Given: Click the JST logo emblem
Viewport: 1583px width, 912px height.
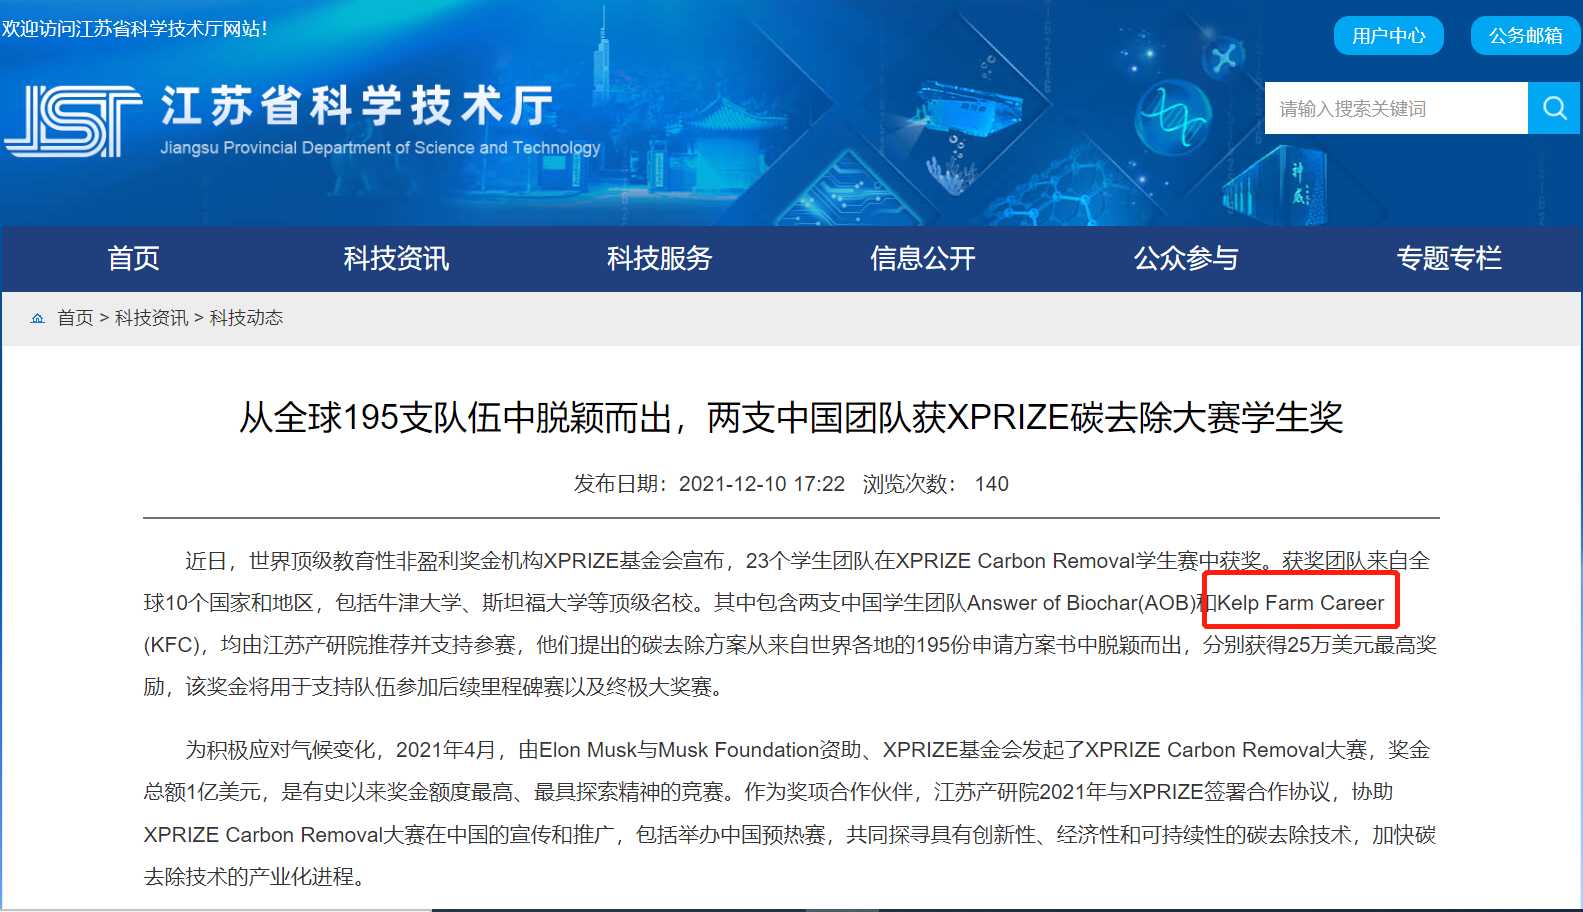Looking at the screenshot, I should (73, 121).
